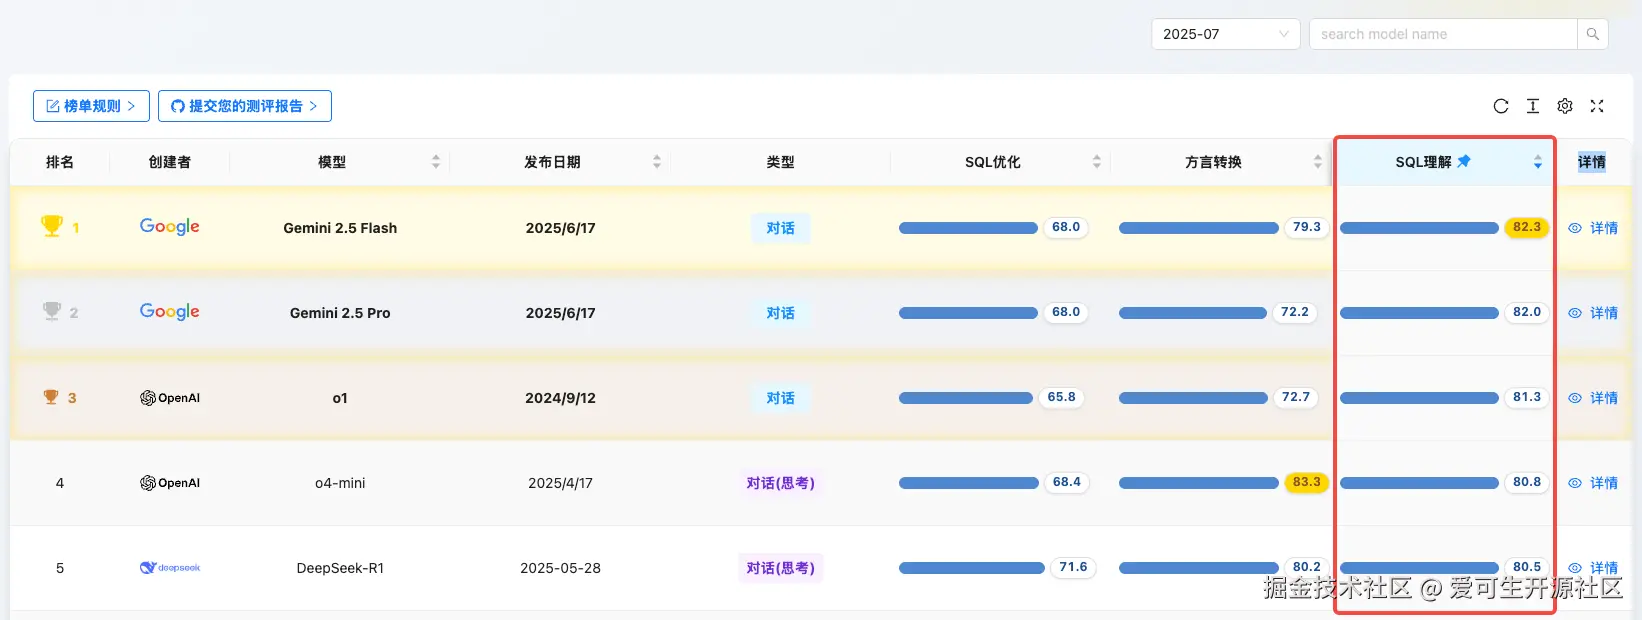This screenshot has width=1642, height=620.
Task: Toggle fullscreen table view icon
Action: pyautogui.click(x=1597, y=106)
